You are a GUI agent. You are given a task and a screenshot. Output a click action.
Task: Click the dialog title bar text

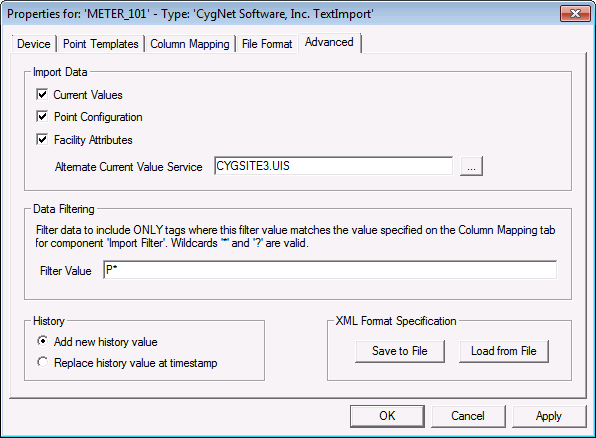coord(190,14)
